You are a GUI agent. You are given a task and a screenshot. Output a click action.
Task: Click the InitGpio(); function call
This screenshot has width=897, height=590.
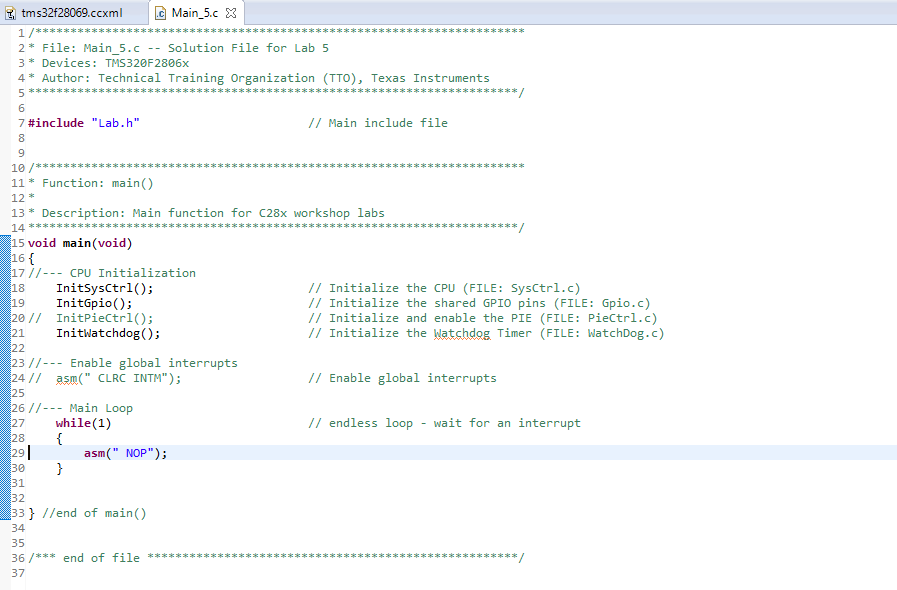[x=94, y=303]
